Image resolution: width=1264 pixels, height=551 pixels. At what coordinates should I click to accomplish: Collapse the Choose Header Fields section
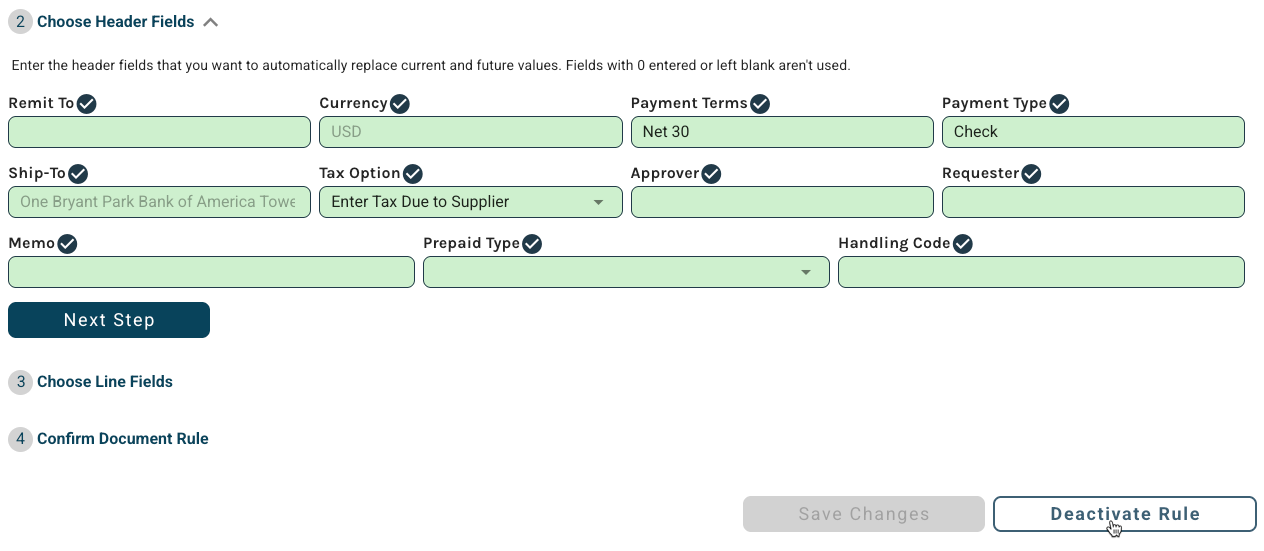click(x=211, y=22)
